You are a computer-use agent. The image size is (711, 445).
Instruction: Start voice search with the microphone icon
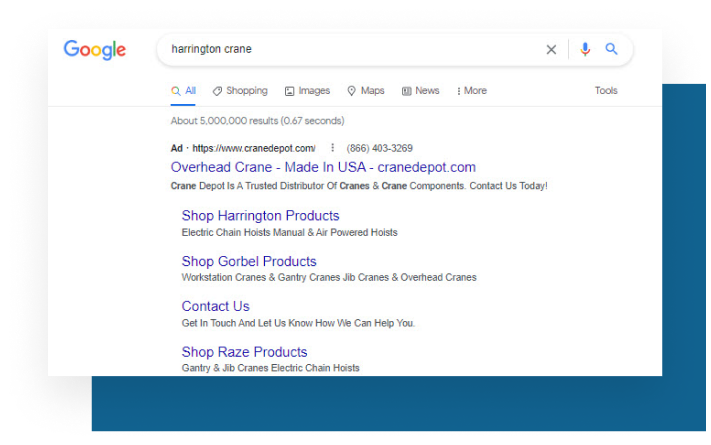click(x=585, y=49)
